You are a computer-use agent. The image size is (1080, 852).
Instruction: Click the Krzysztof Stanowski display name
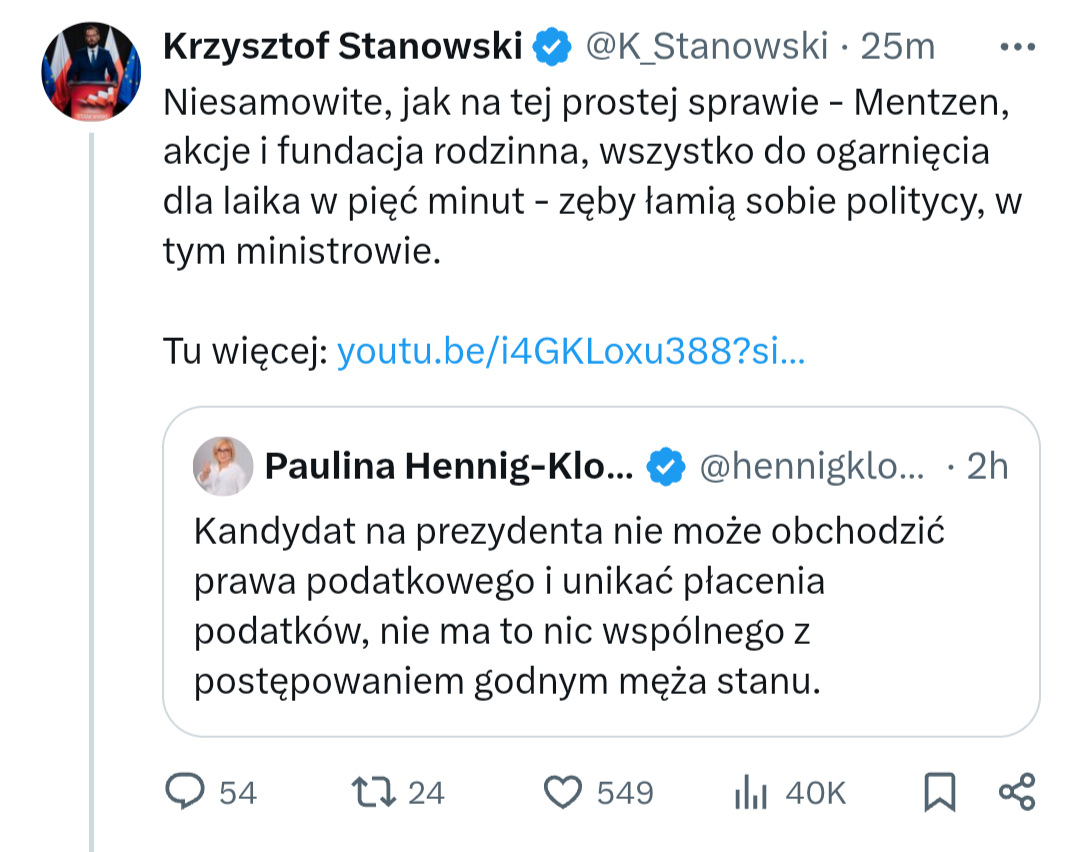tap(342, 46)
